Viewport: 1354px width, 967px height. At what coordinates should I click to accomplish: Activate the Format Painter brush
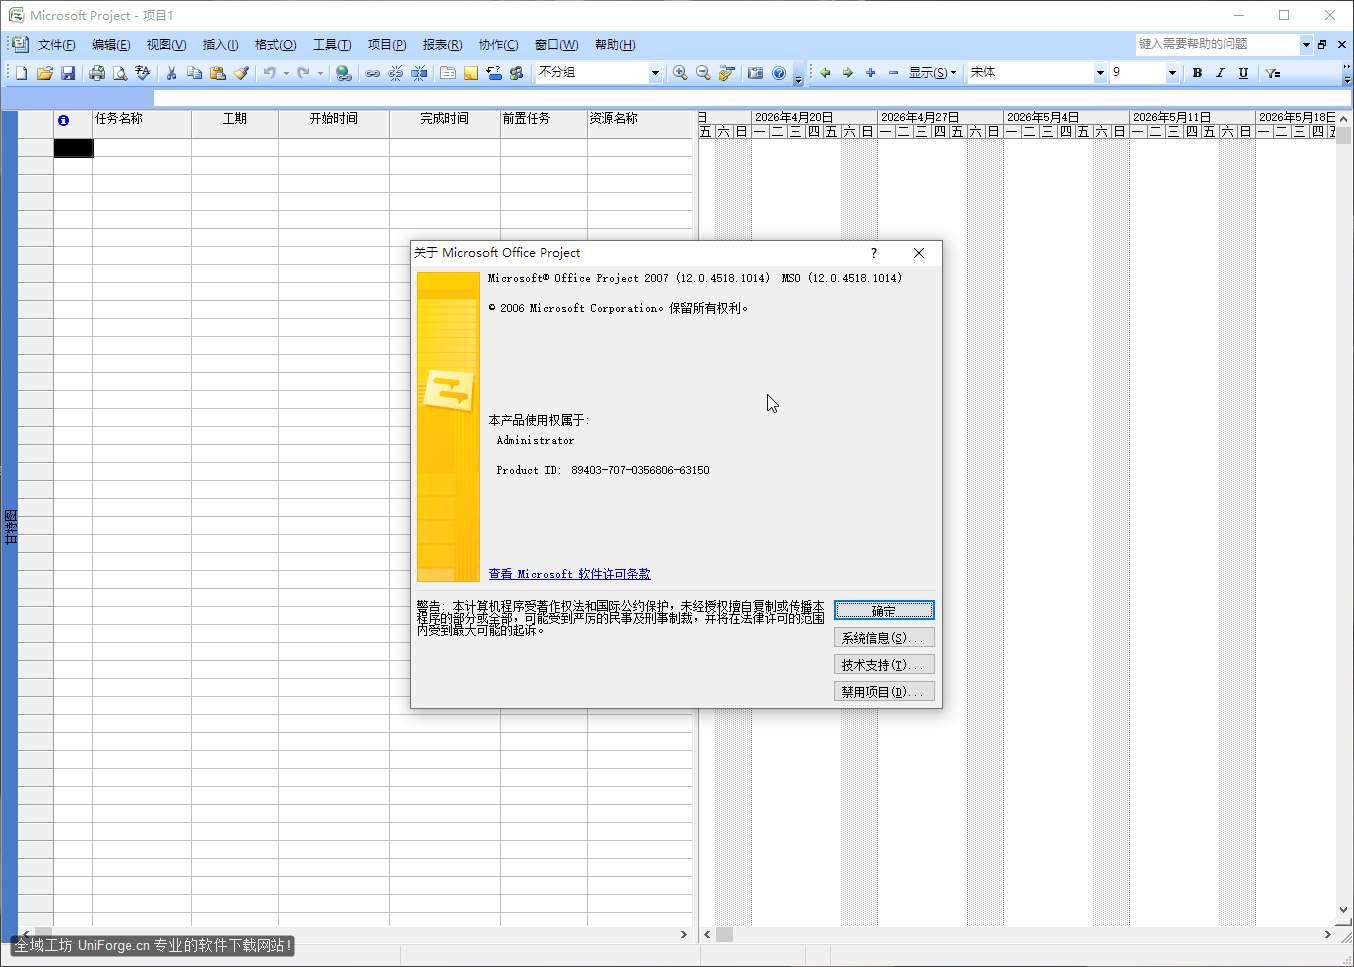[x=241, y=73]
